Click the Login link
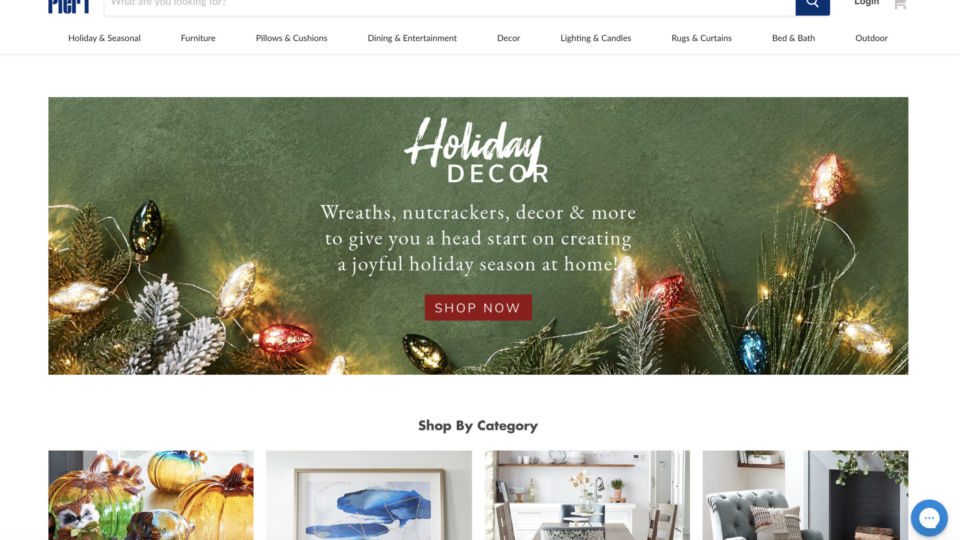Image resolution: width=960 pixels, height=540 pixels. [866, 3]
